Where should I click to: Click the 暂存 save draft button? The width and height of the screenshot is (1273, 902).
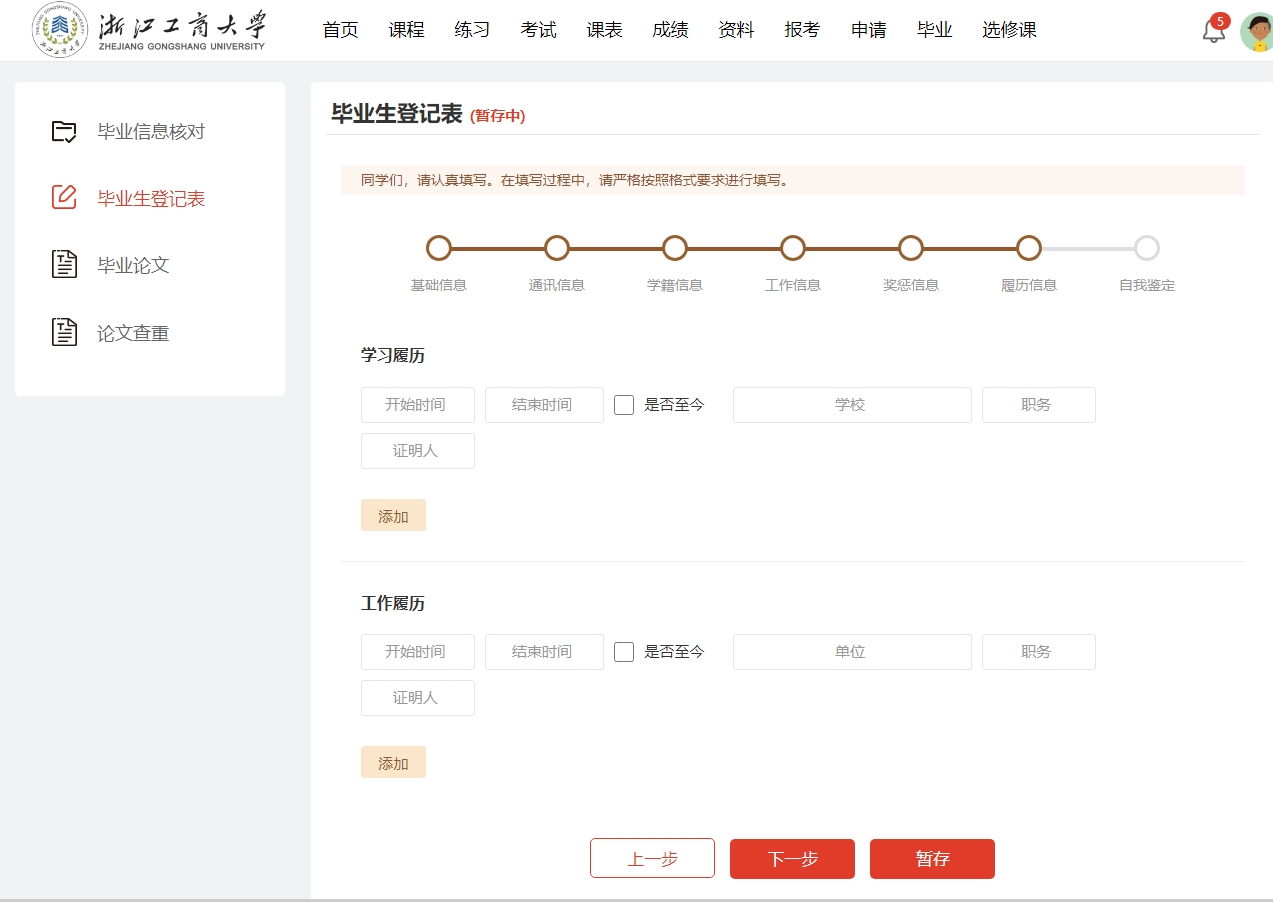coord(932,859)
